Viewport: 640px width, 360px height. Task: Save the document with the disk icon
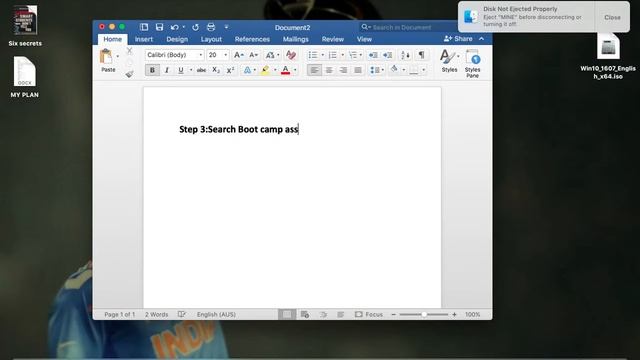(x=159, y=27)
